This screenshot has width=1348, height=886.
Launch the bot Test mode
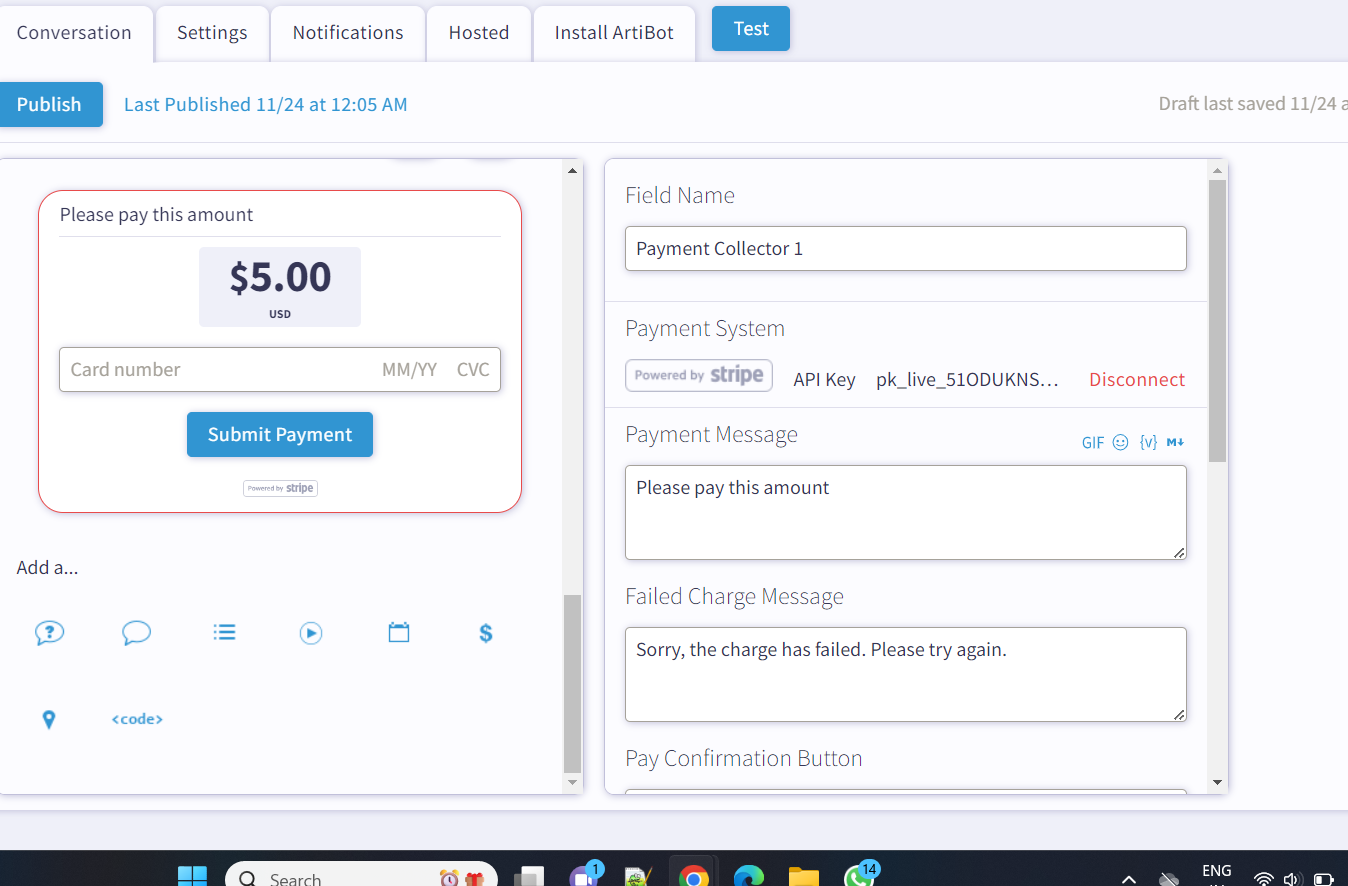click(750, 28)
